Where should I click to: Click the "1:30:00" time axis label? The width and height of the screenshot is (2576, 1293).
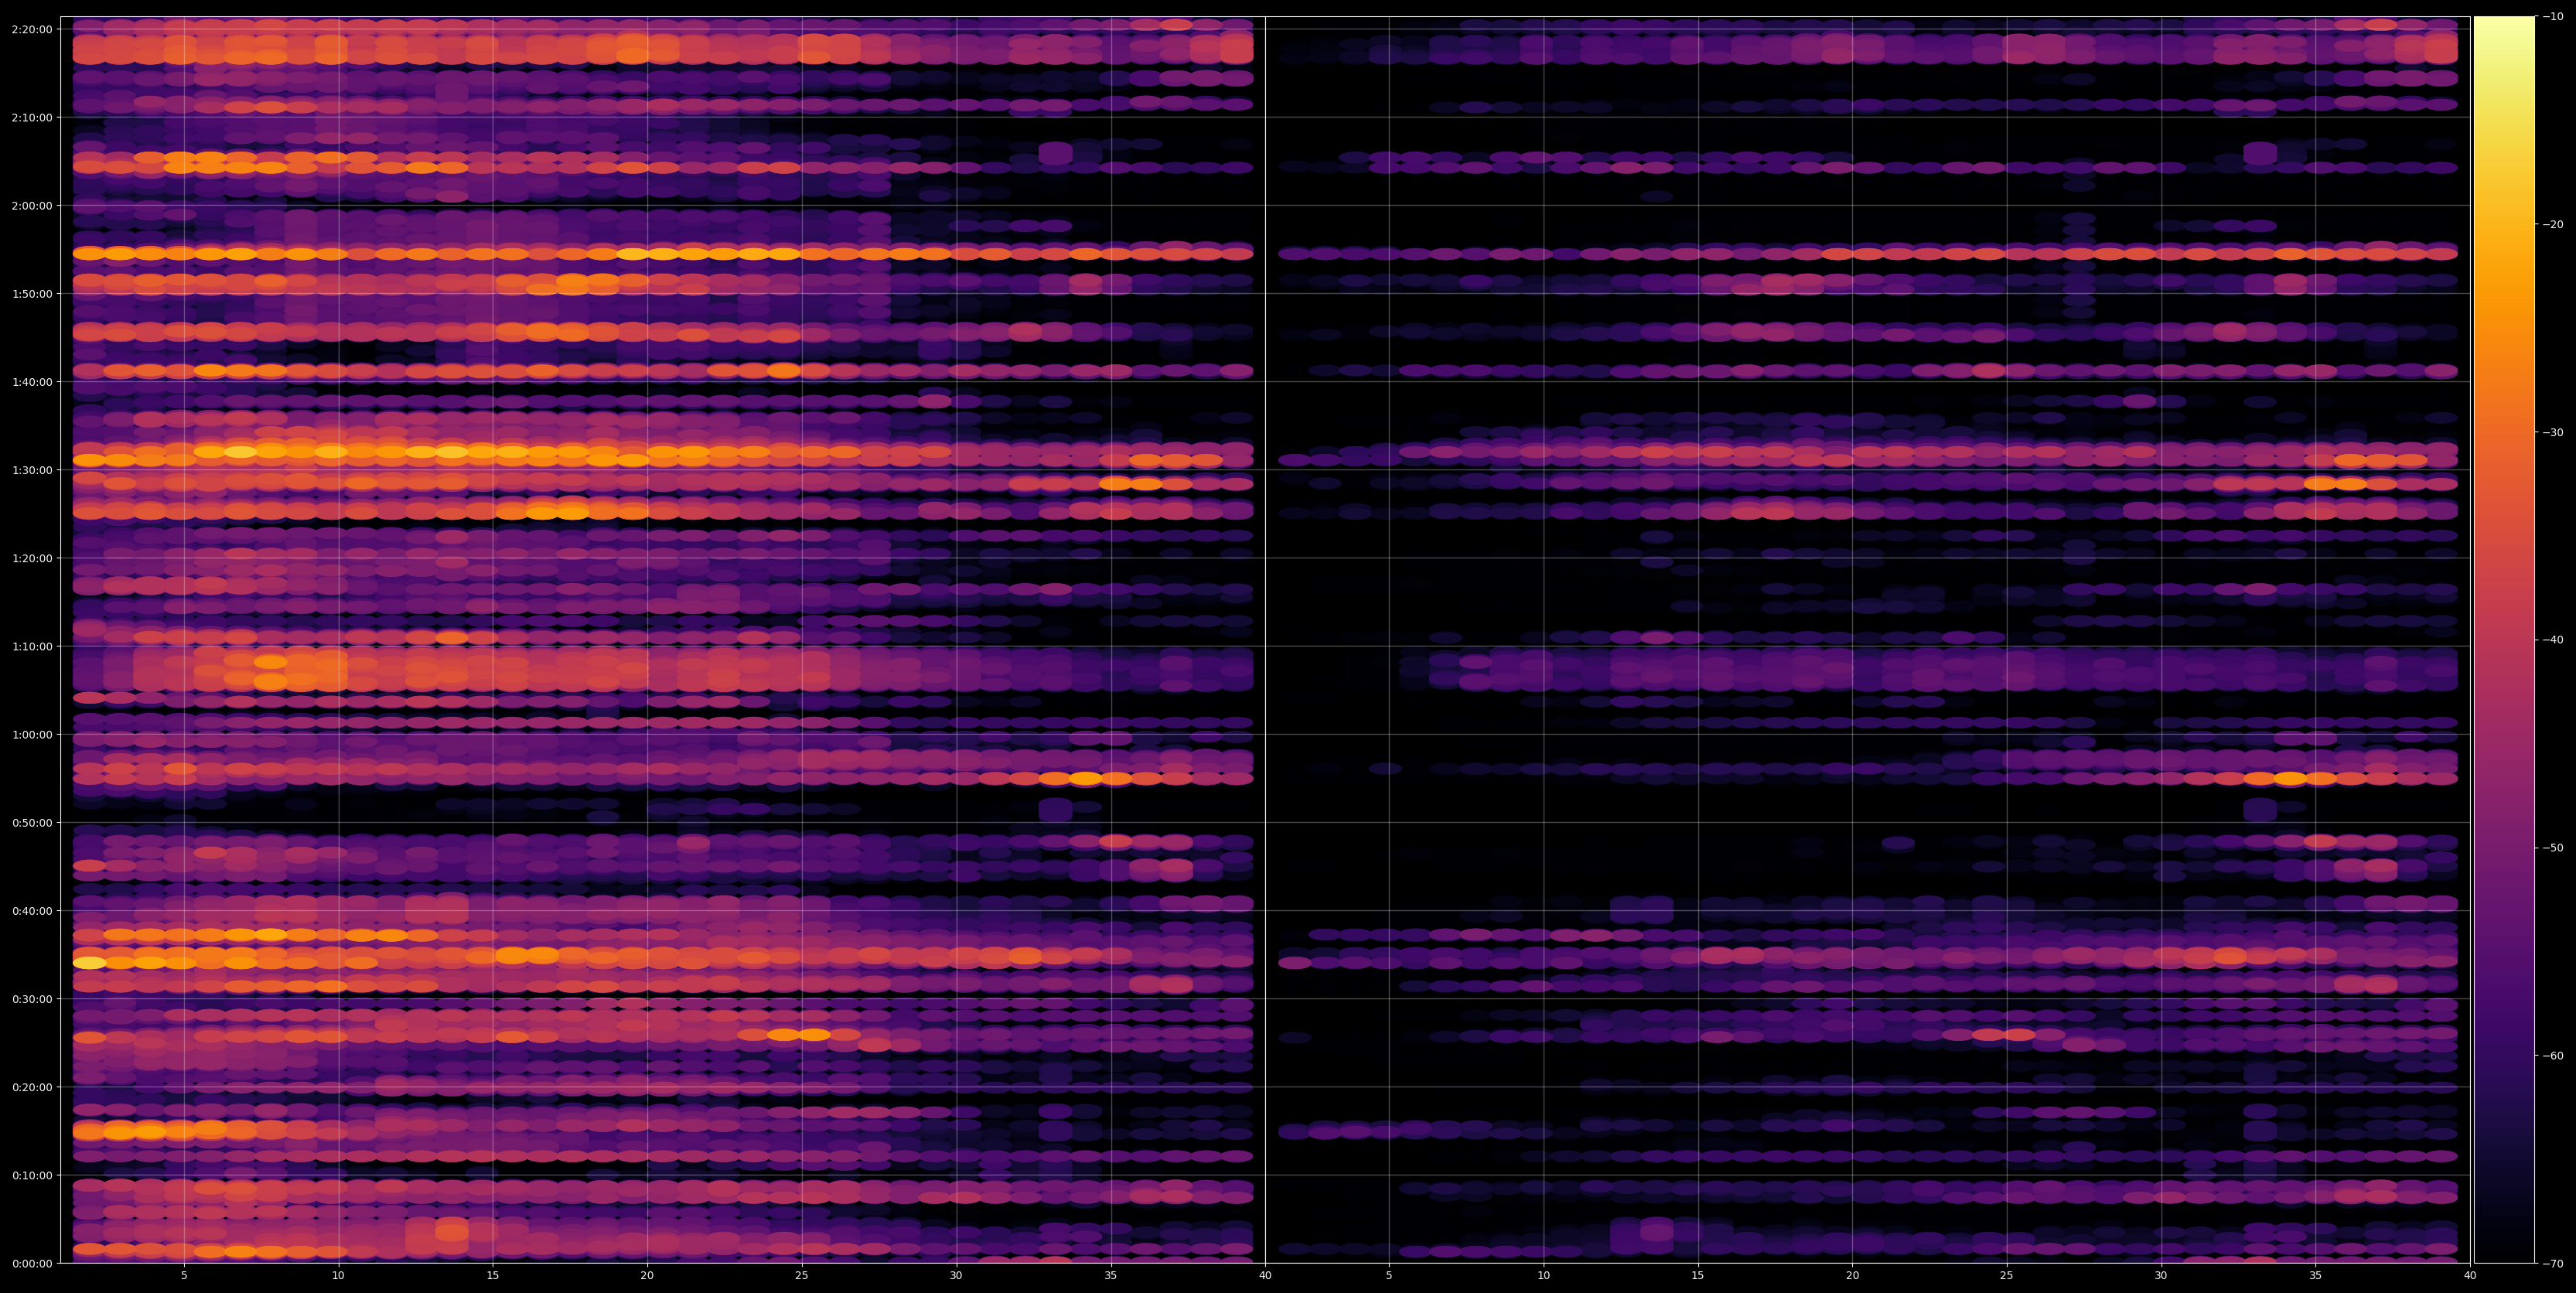[x=31, y=470]
